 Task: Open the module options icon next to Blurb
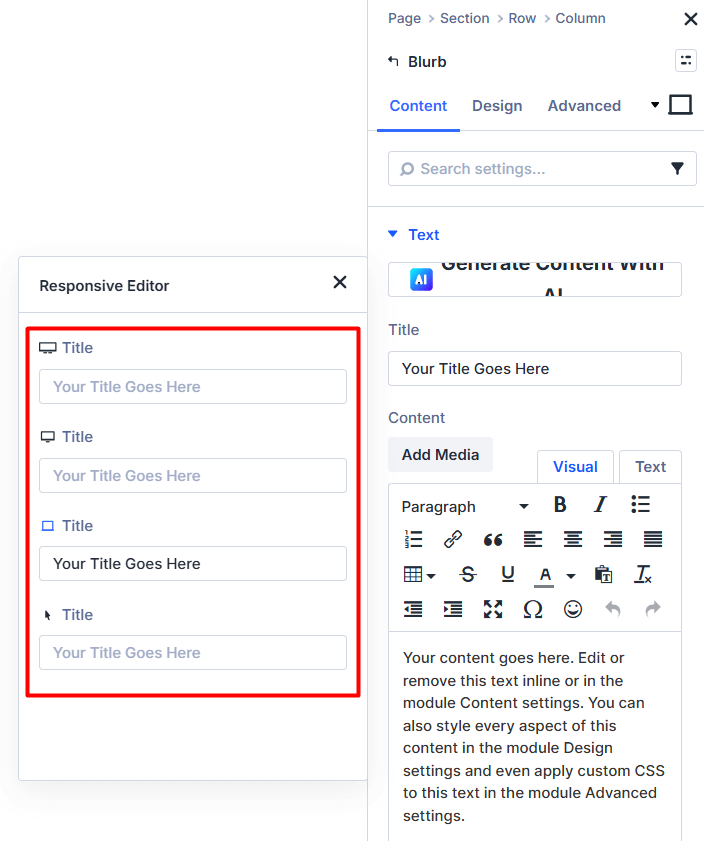coord(686,60)
